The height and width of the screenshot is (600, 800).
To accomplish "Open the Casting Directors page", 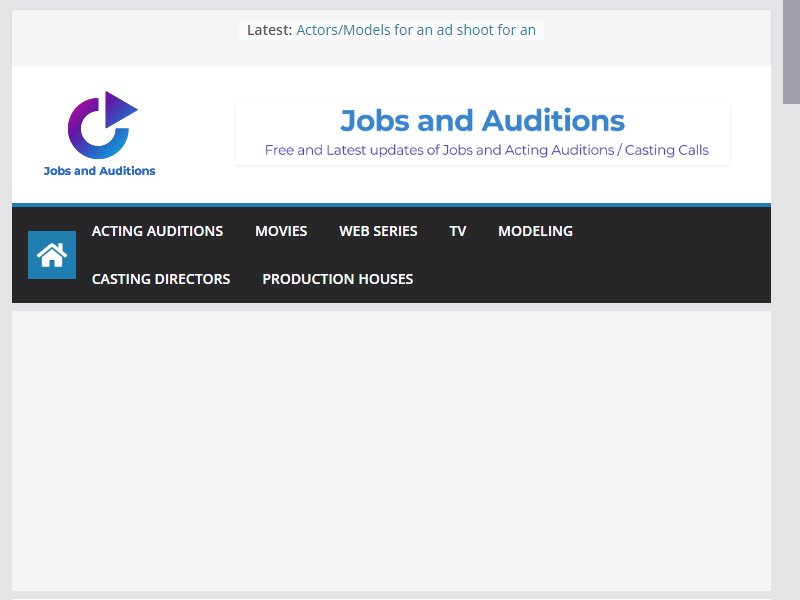I will tap(161, 279).
